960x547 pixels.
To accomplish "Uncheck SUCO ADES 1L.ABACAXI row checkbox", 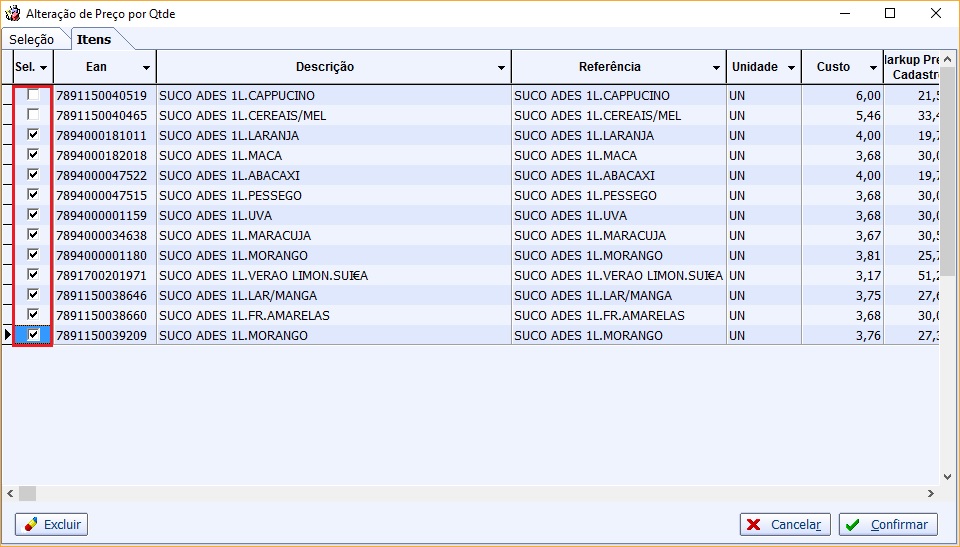I will point(34,175).
